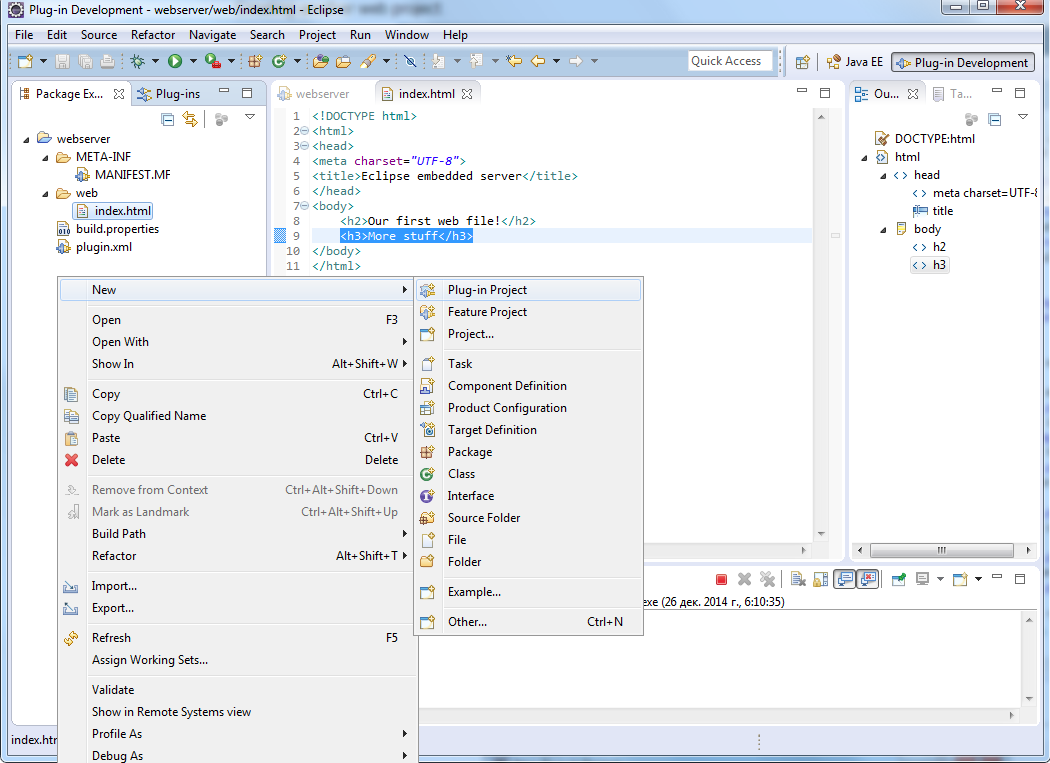Launch Debug with the green bug icon

point(137,62)
